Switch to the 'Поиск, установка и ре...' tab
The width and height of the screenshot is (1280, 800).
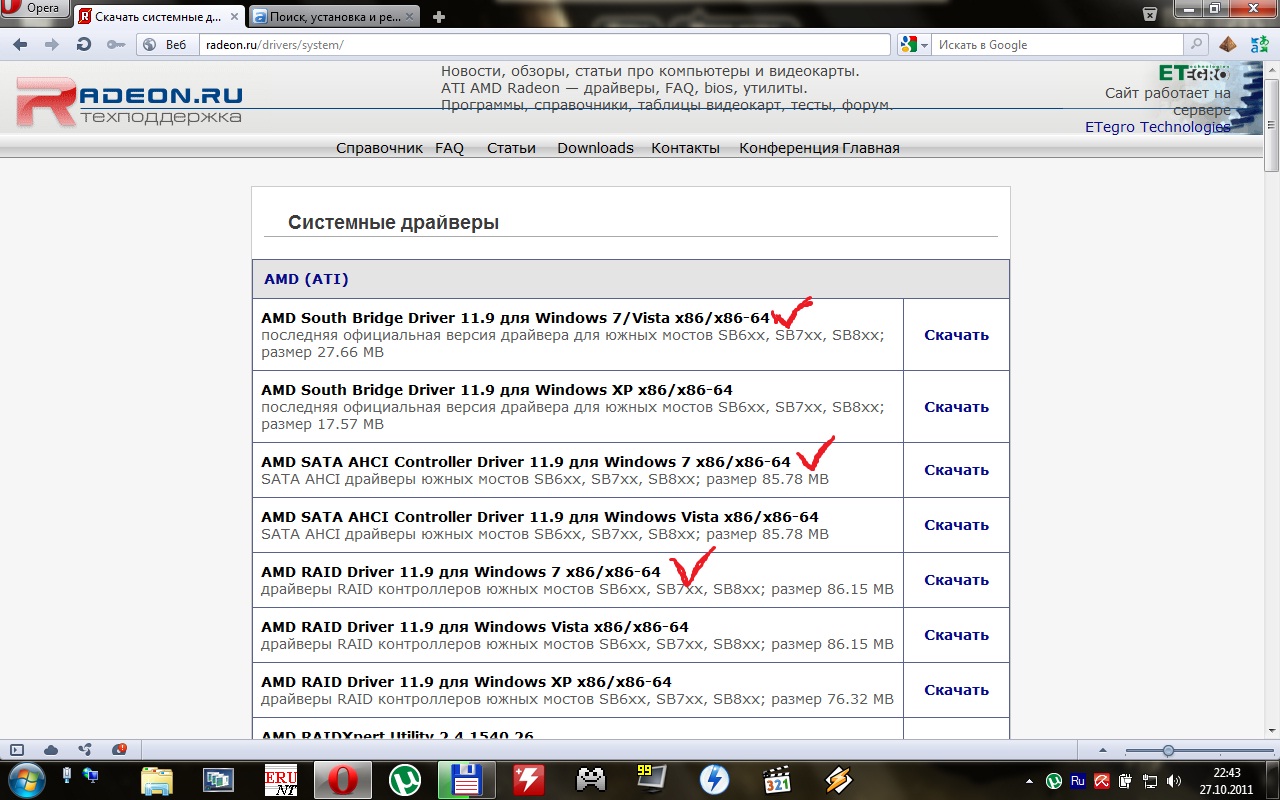point(335,16)
